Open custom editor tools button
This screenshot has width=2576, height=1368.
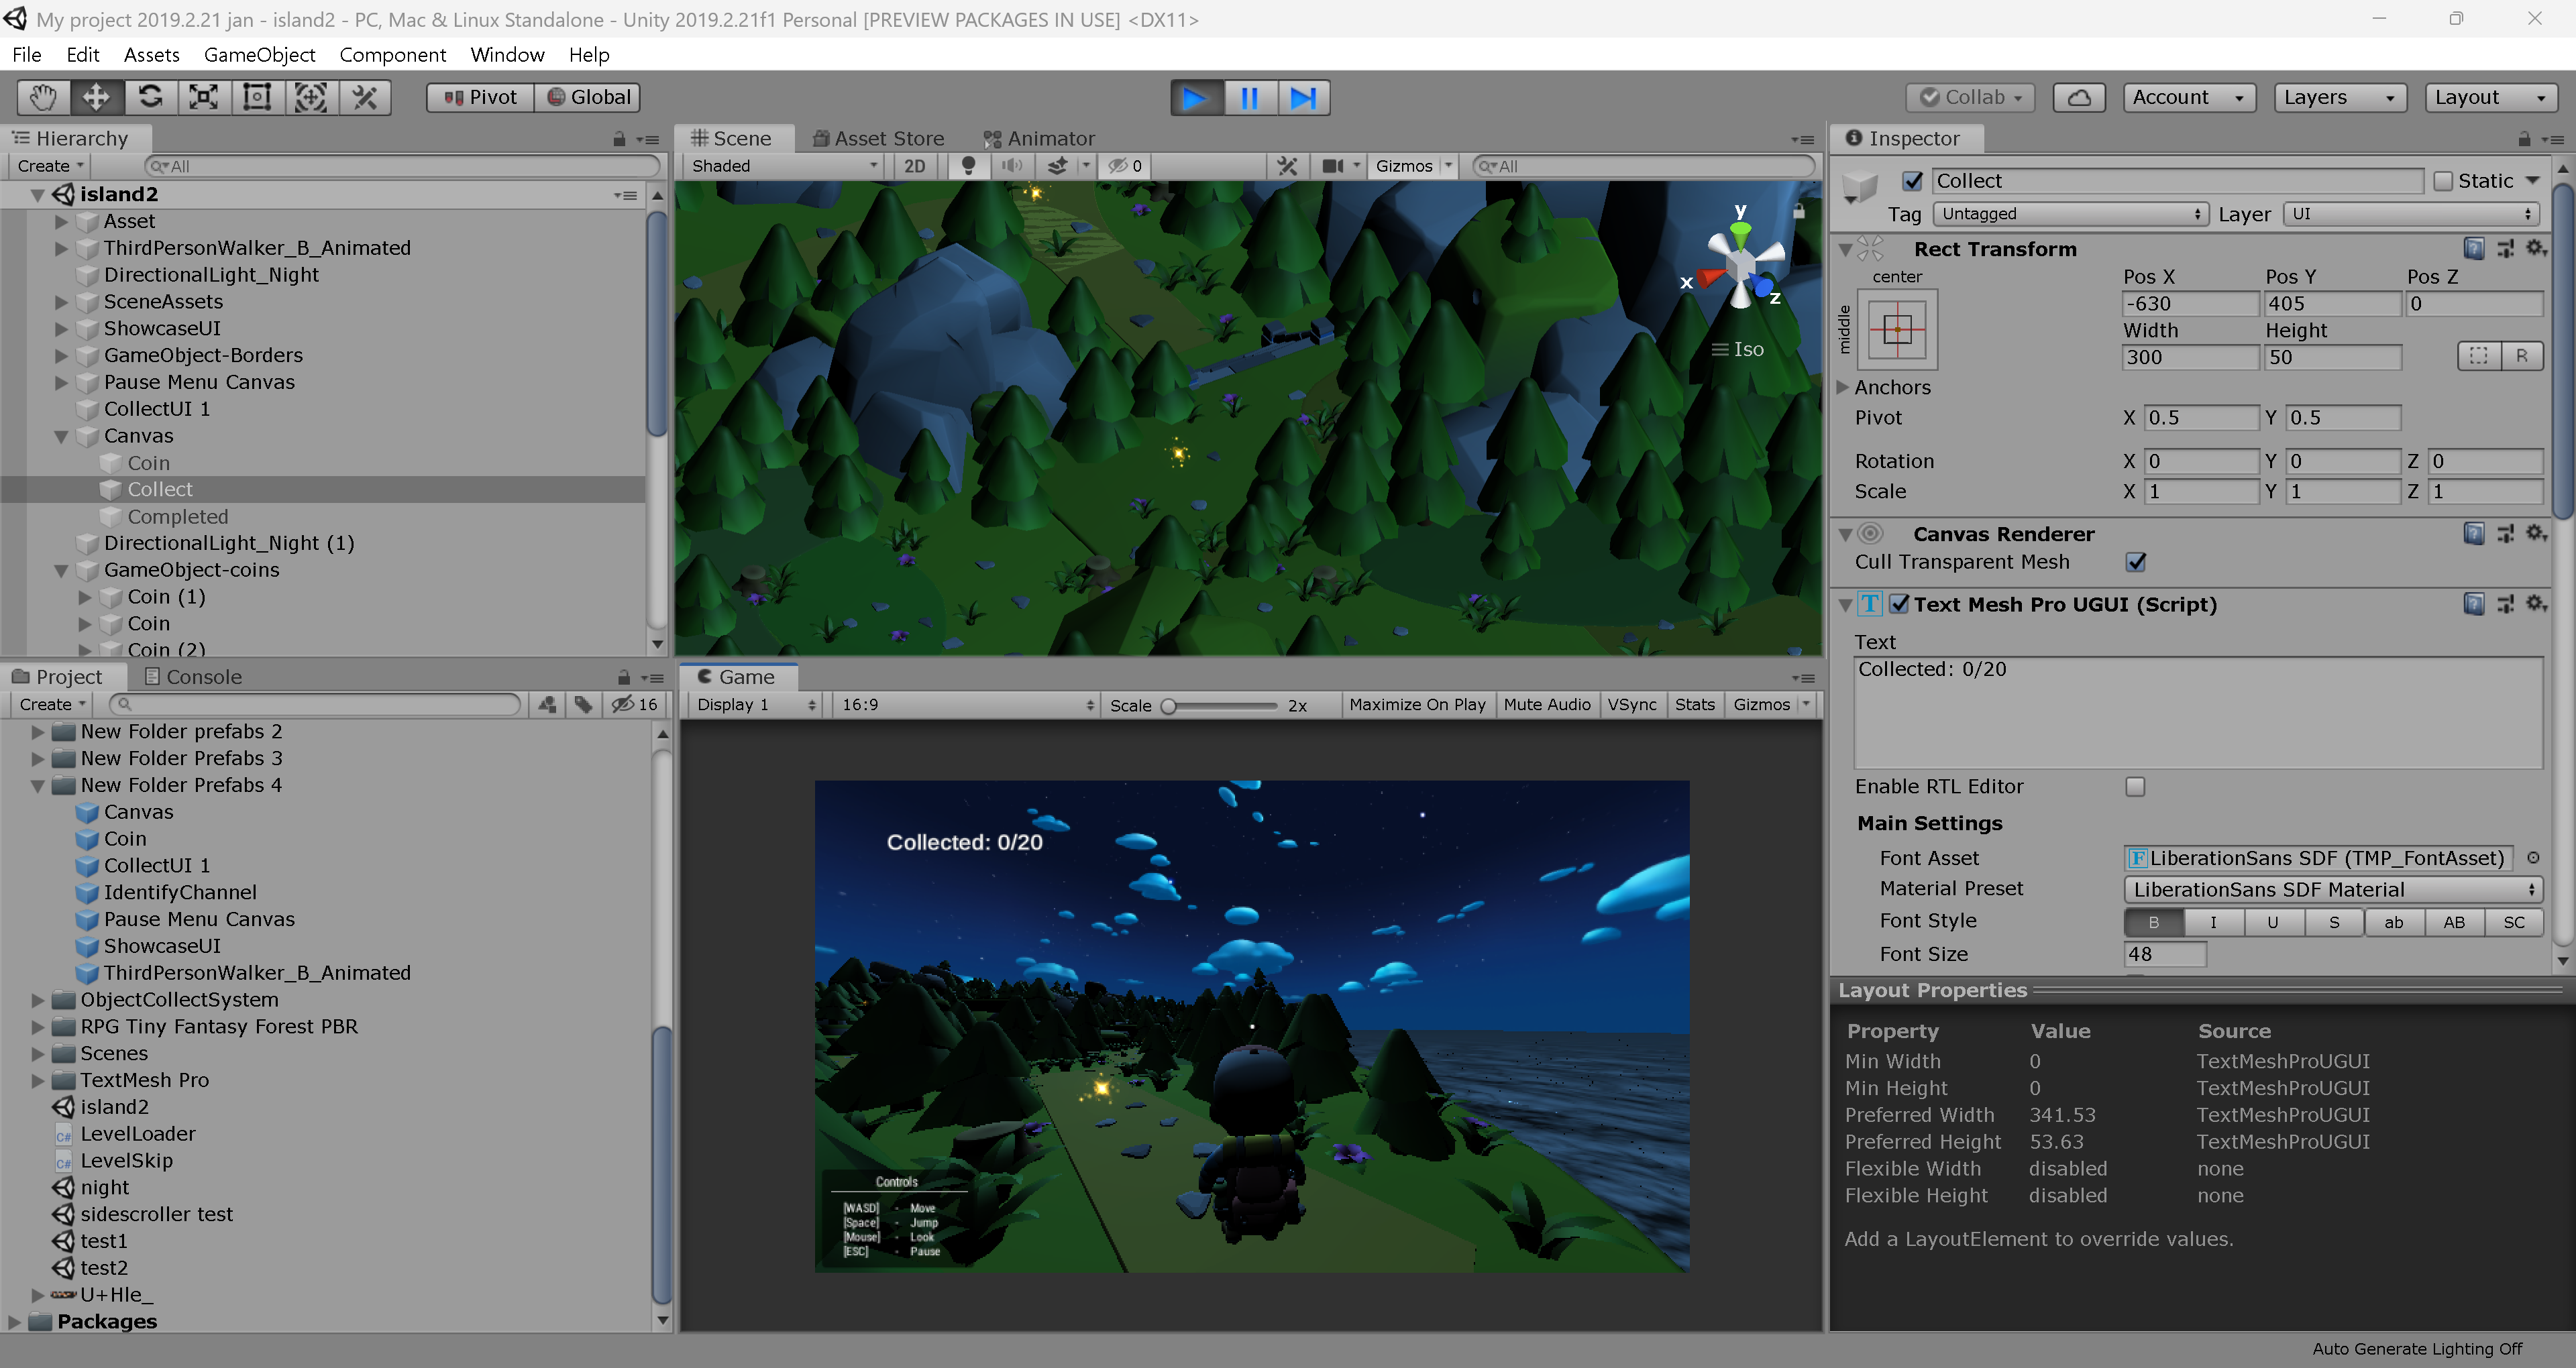pos(365,97)
